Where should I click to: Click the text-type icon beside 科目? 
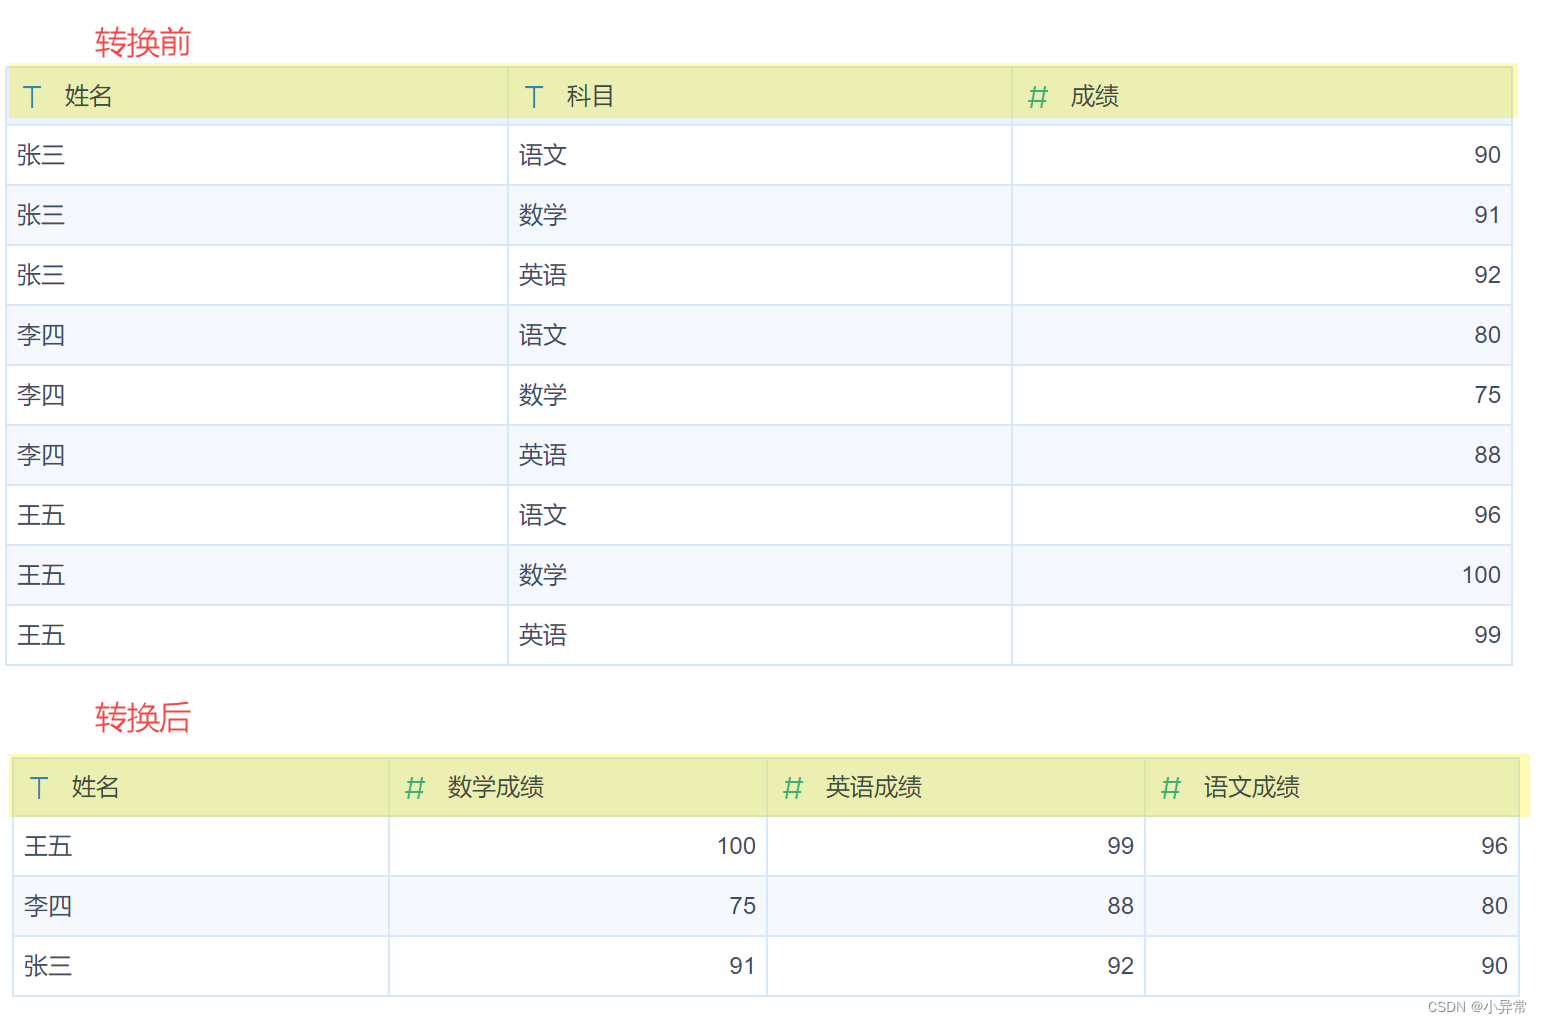(534, 97)
